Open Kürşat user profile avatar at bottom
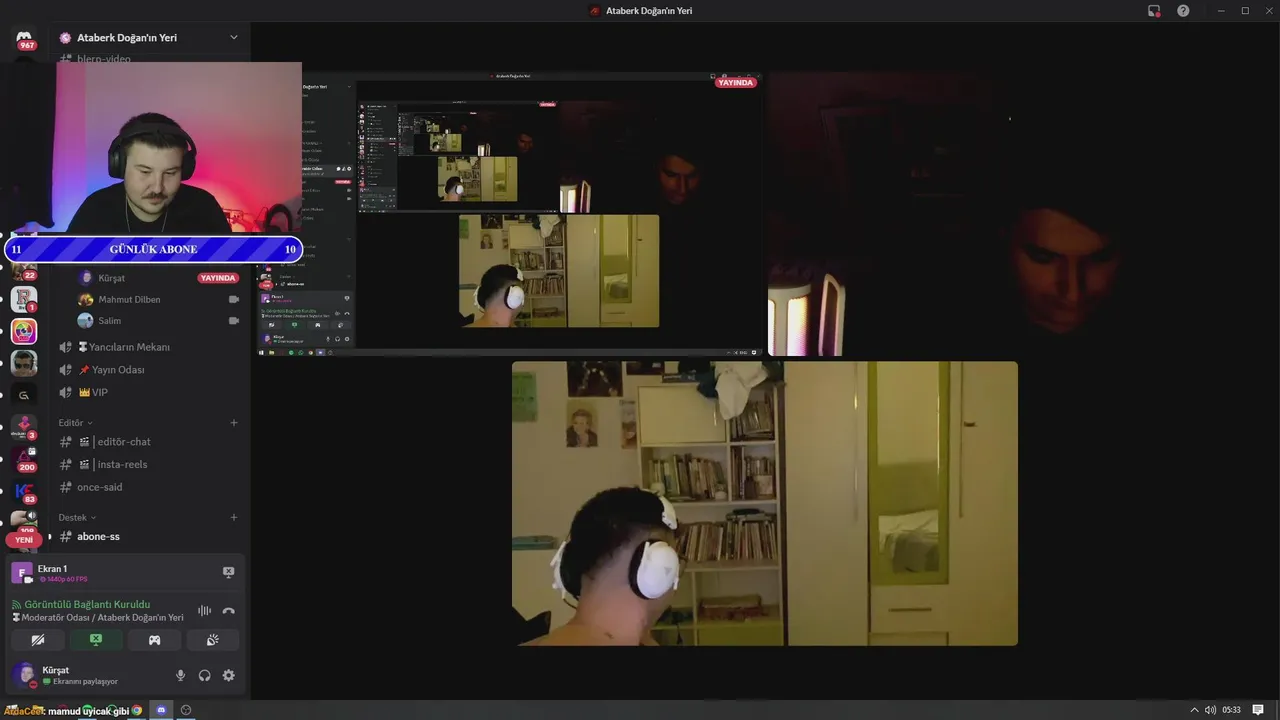The height and width of the screenshot is (720, 1280). 23,675
